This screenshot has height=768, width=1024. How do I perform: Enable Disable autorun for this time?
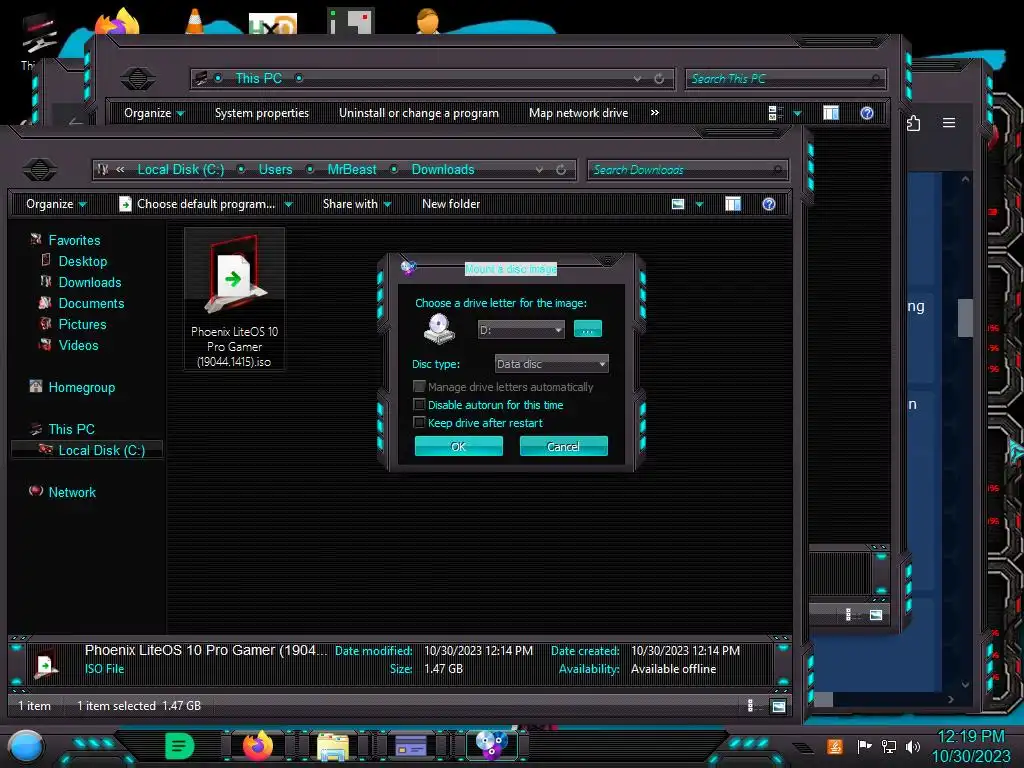419,405
